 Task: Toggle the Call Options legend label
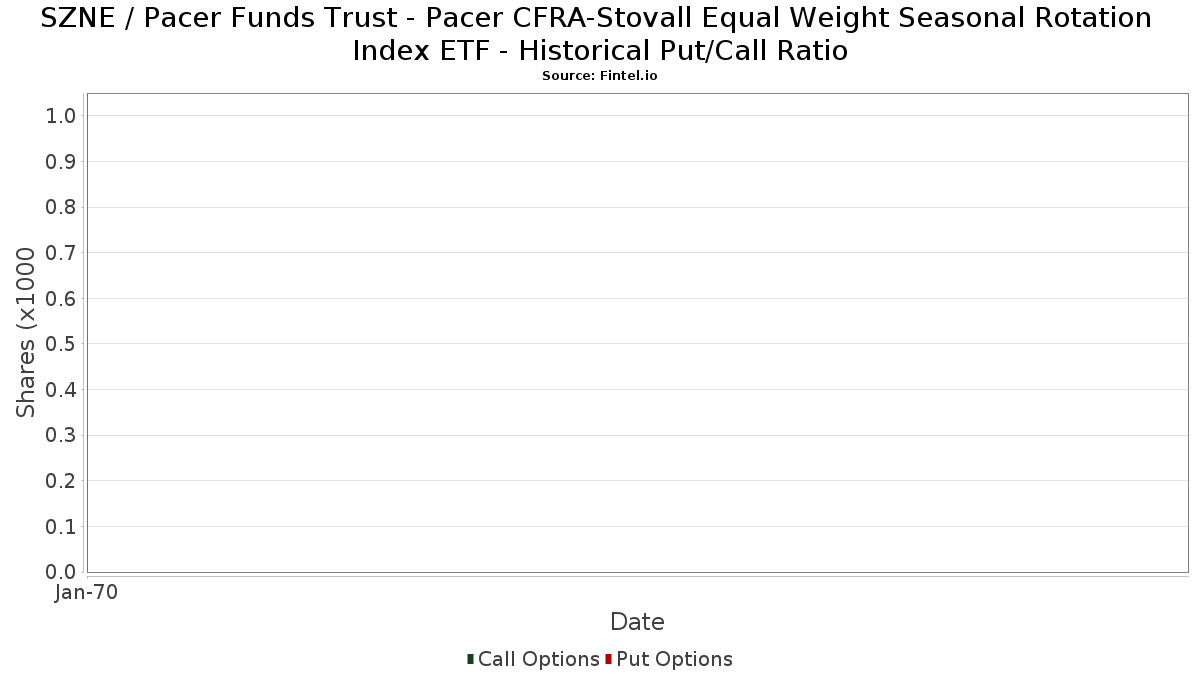click(538, 659)
